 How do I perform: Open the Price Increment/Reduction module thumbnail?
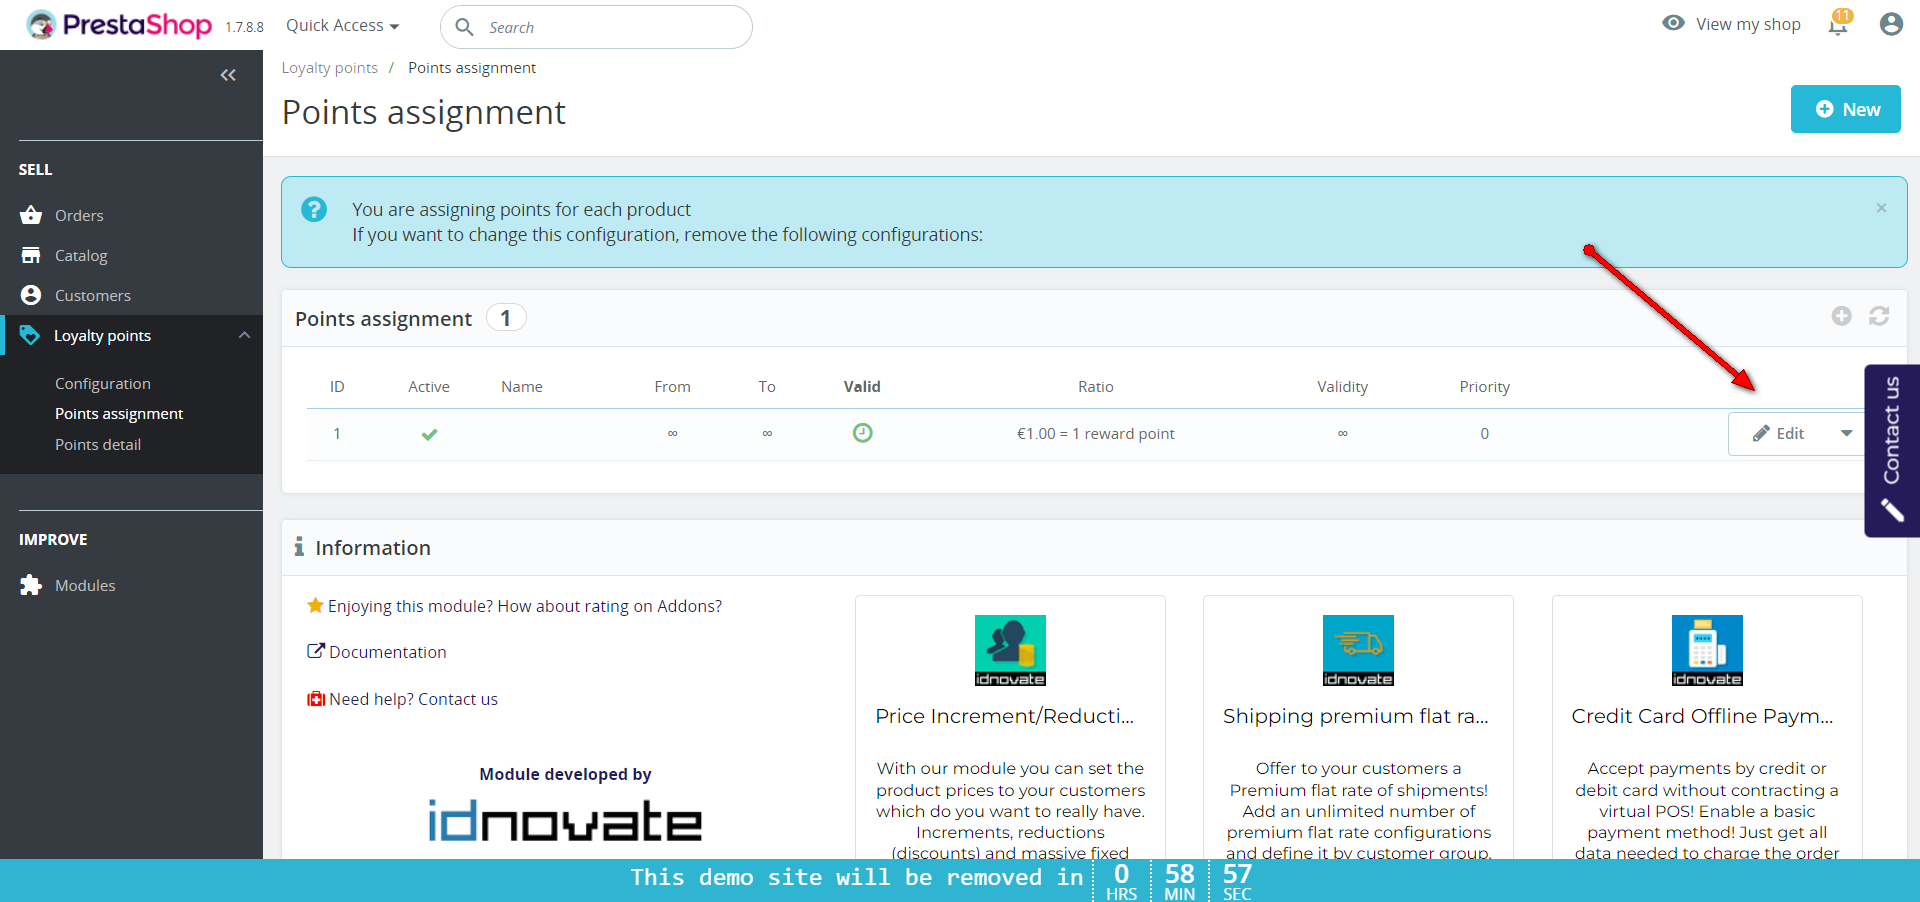(x=1010, y=650)
